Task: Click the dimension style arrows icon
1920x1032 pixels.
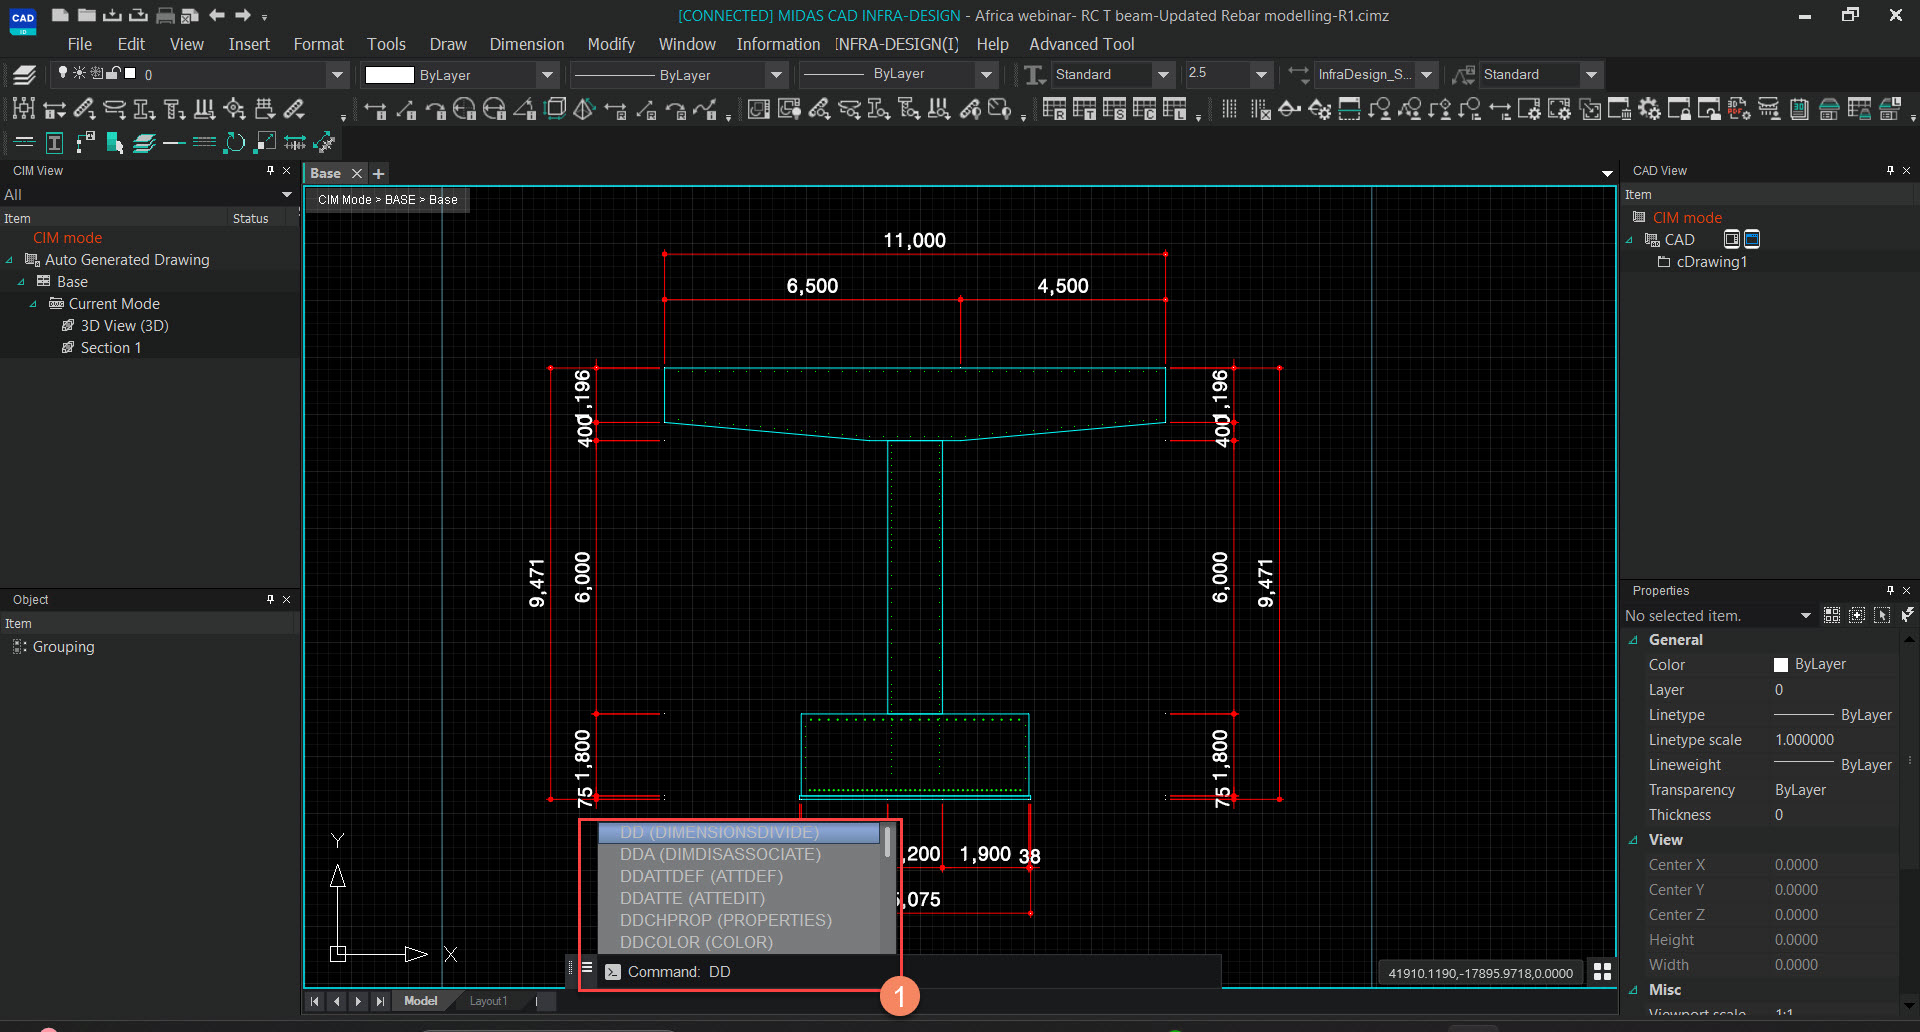Action: [1298, 74]
